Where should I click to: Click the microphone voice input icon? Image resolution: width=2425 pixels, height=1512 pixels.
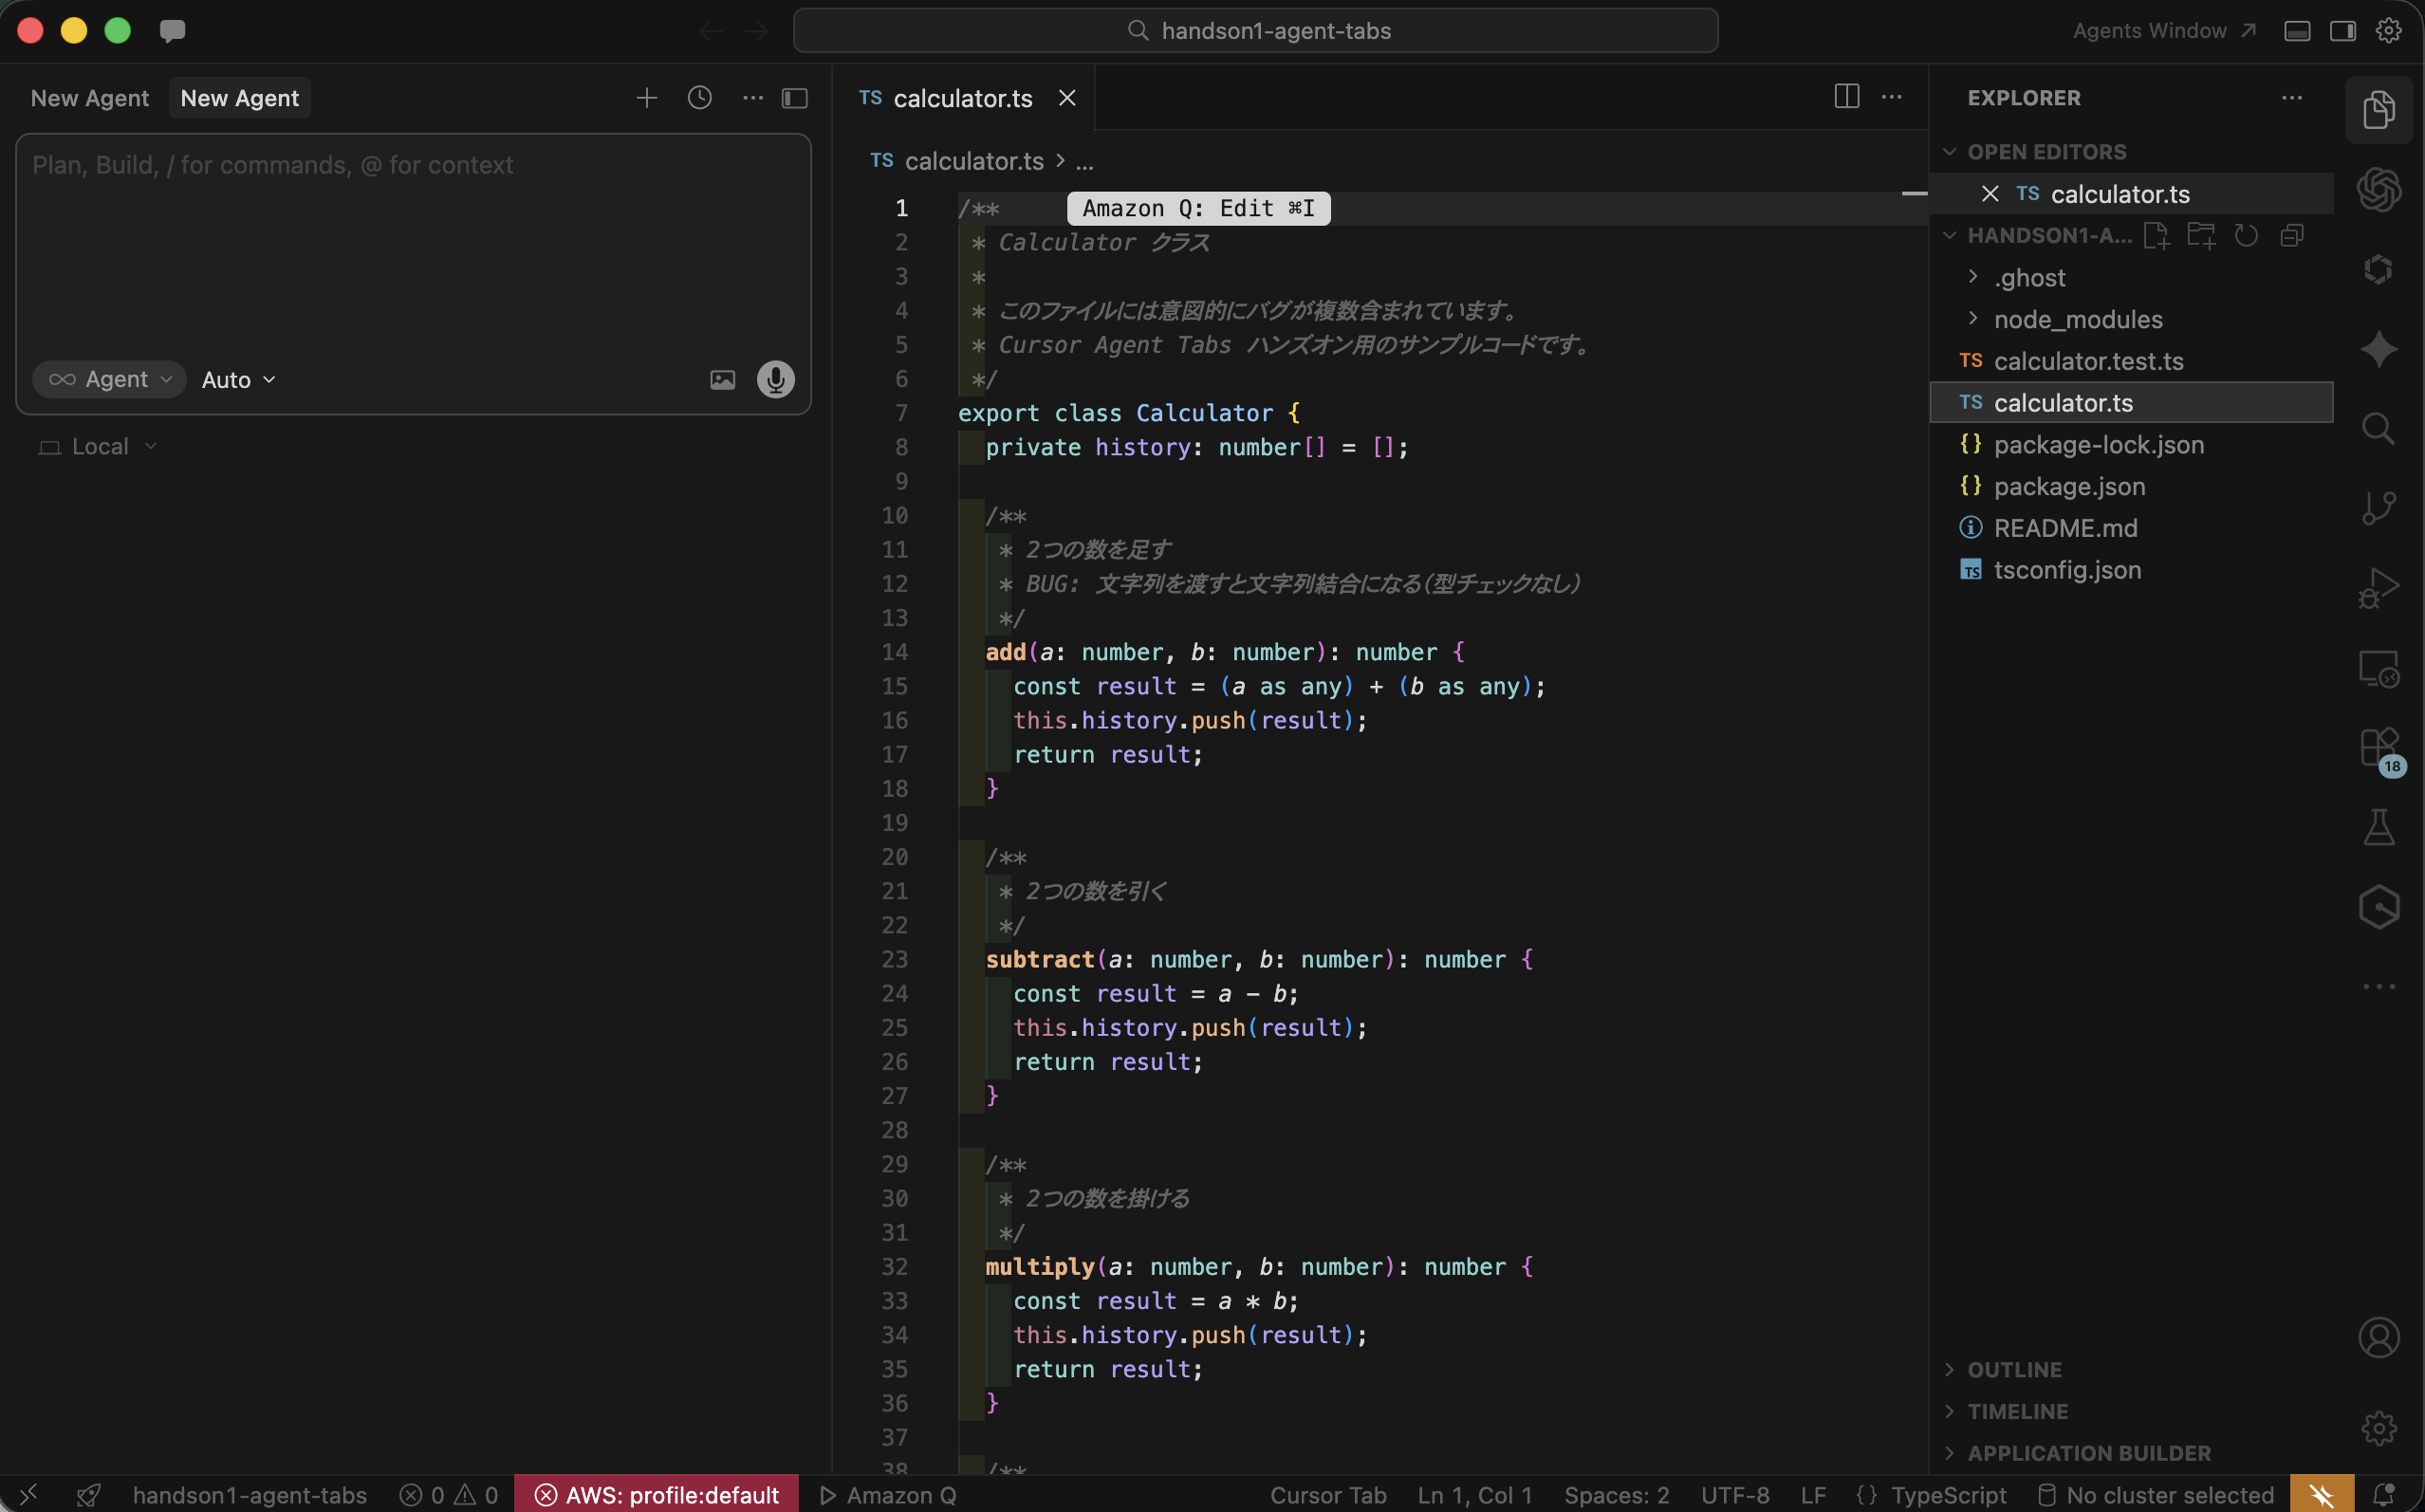point(775,380)
